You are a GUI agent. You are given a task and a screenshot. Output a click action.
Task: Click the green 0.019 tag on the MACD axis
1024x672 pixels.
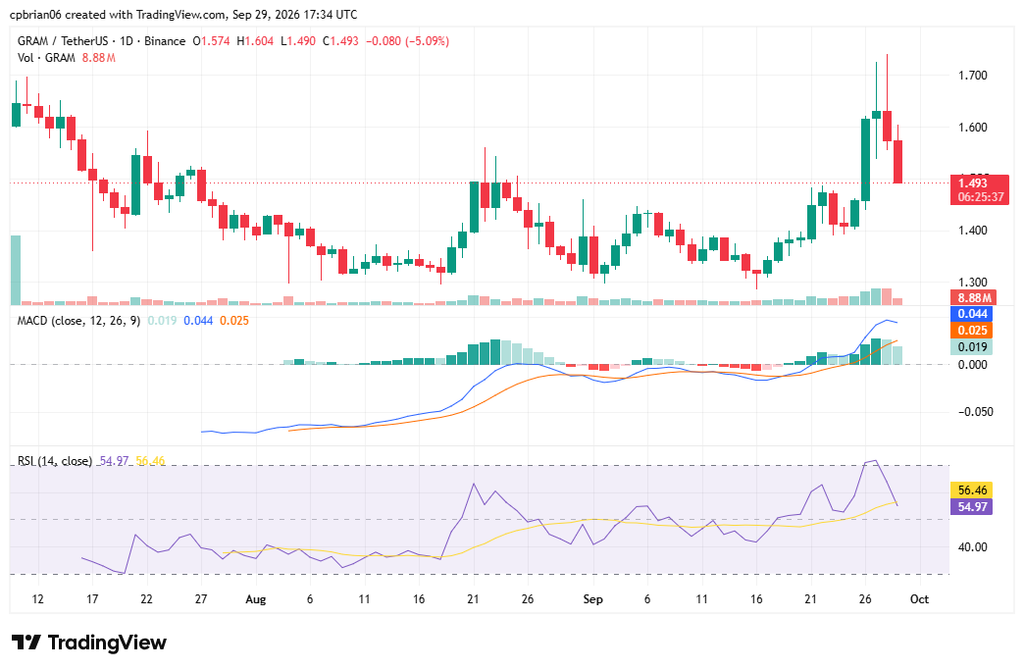(x=972, y=347)
